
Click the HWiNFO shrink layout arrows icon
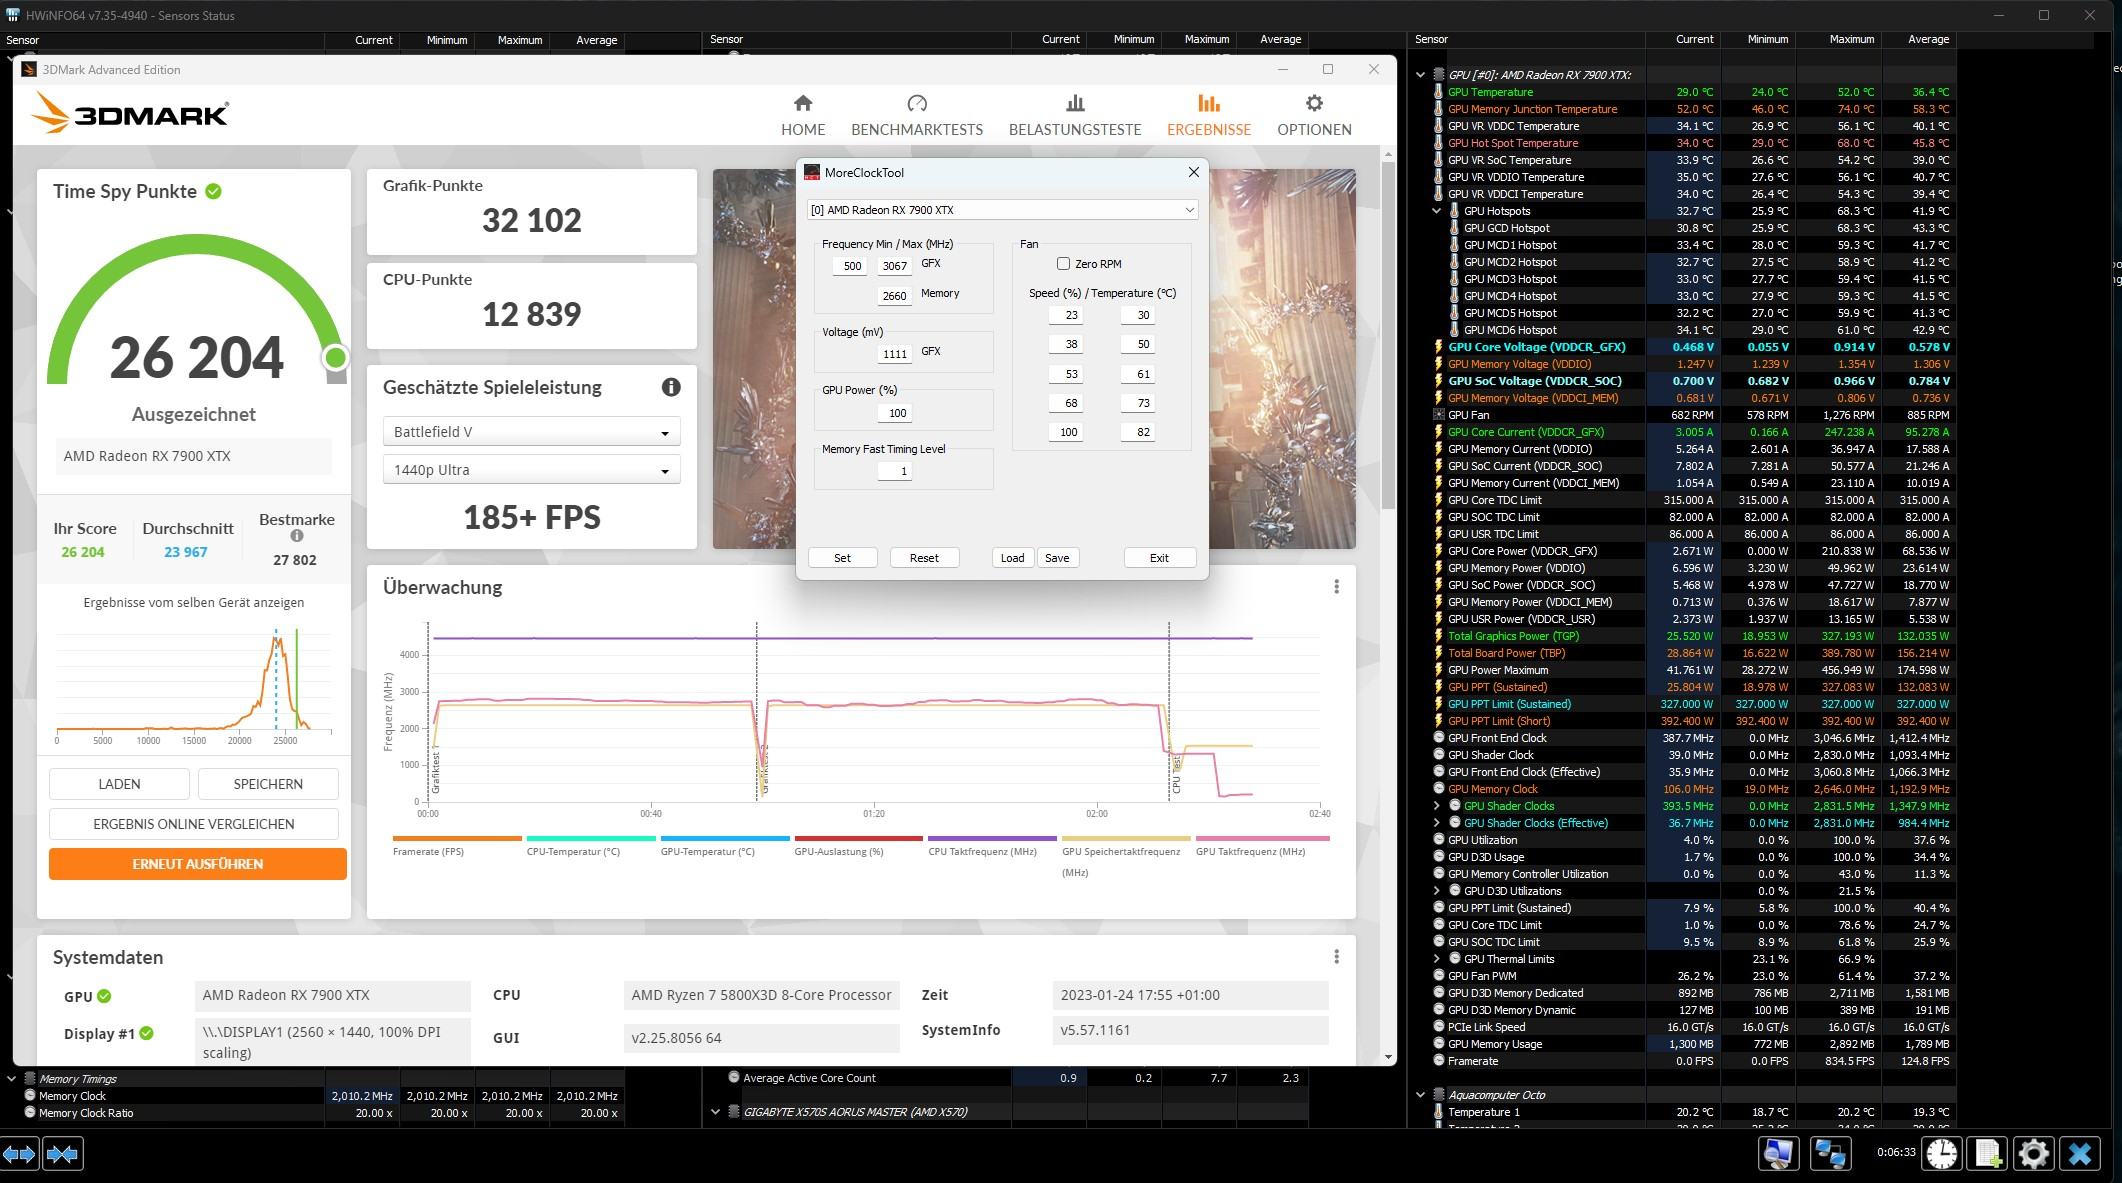click(62, 1154)
